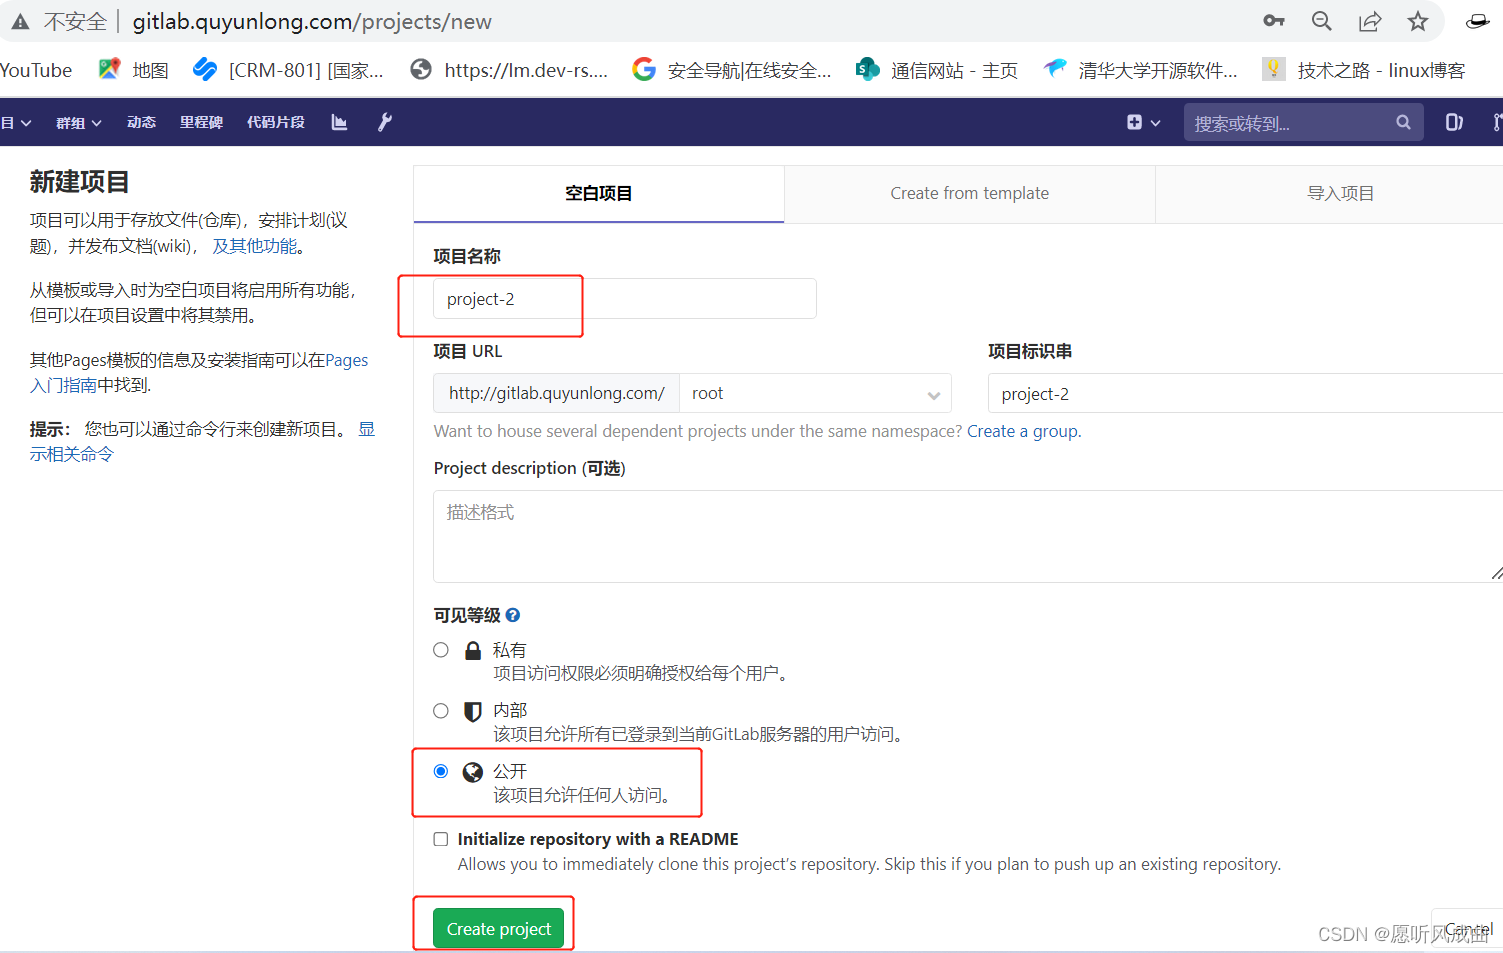Click the 可见等级 help question mark icon

coord(512,615)
